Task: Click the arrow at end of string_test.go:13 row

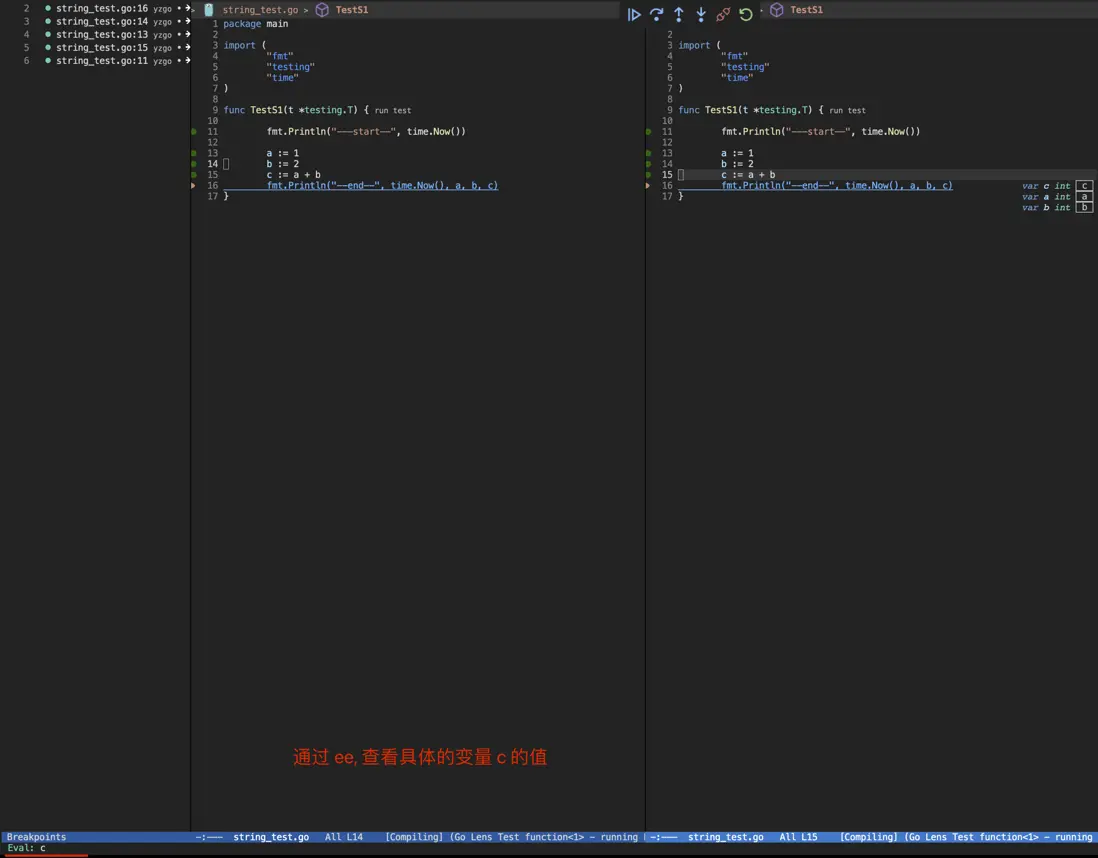Action: pos(187,34)
